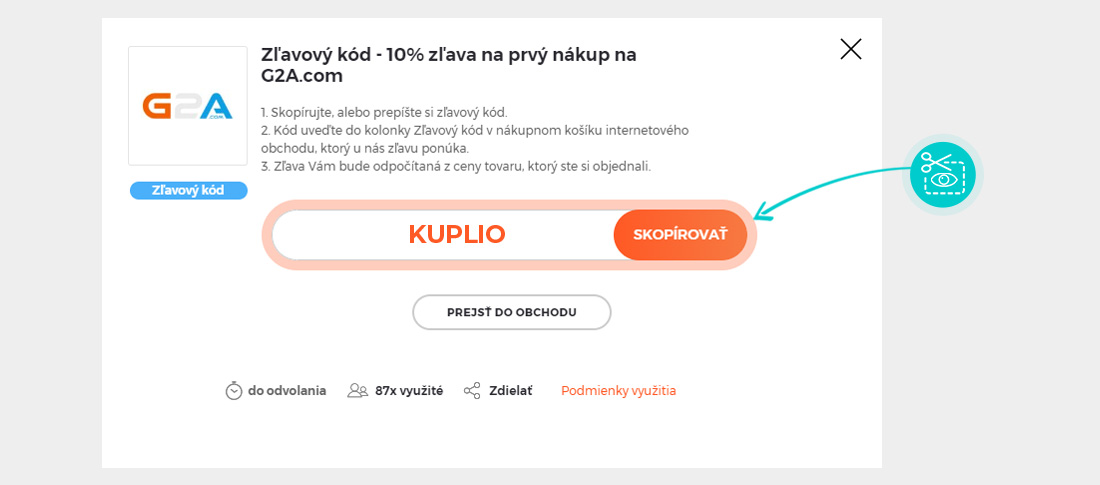Open the Podmienky využitia link

(618, 391)
